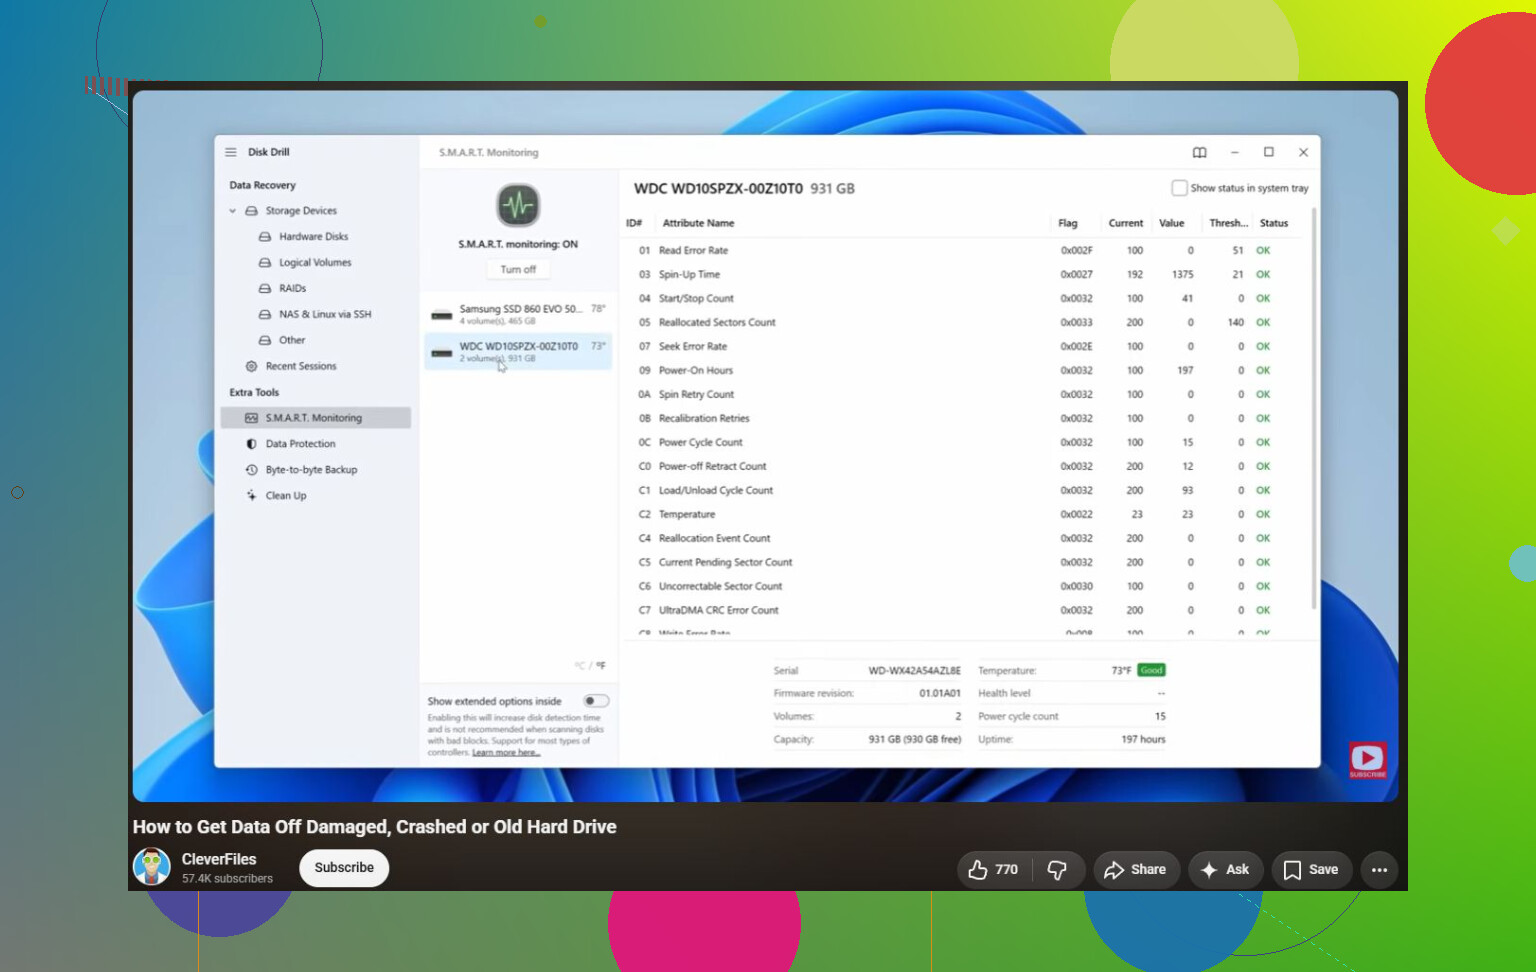1536x972 pixels.
Task: Click the serial number WD-WX42A54AZL8E
Action: tap(914, 671)
